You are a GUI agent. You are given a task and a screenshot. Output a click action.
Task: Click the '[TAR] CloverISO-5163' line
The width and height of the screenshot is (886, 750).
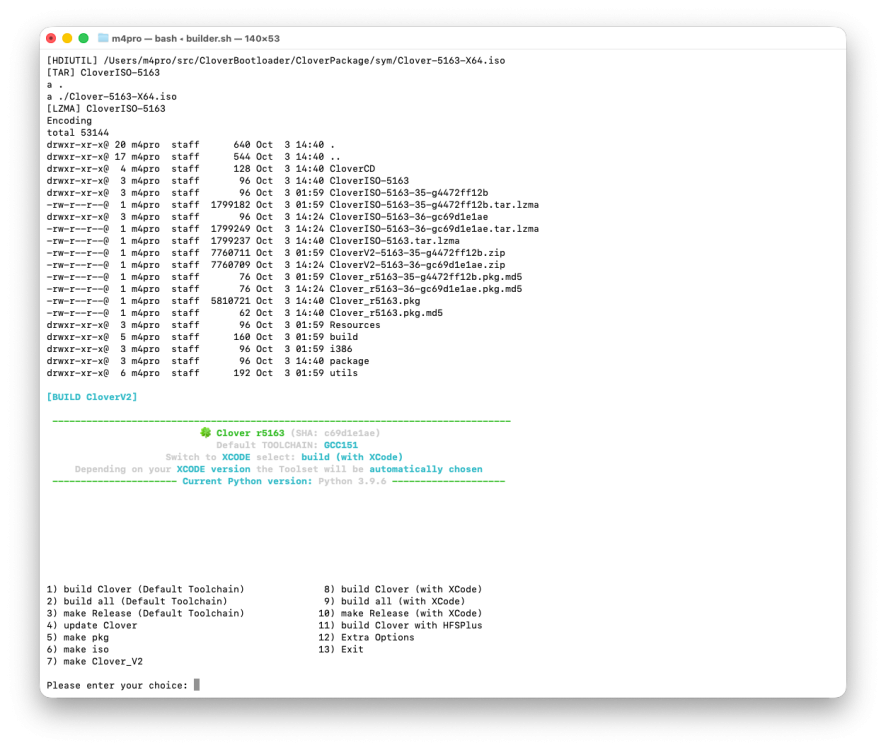103,72
